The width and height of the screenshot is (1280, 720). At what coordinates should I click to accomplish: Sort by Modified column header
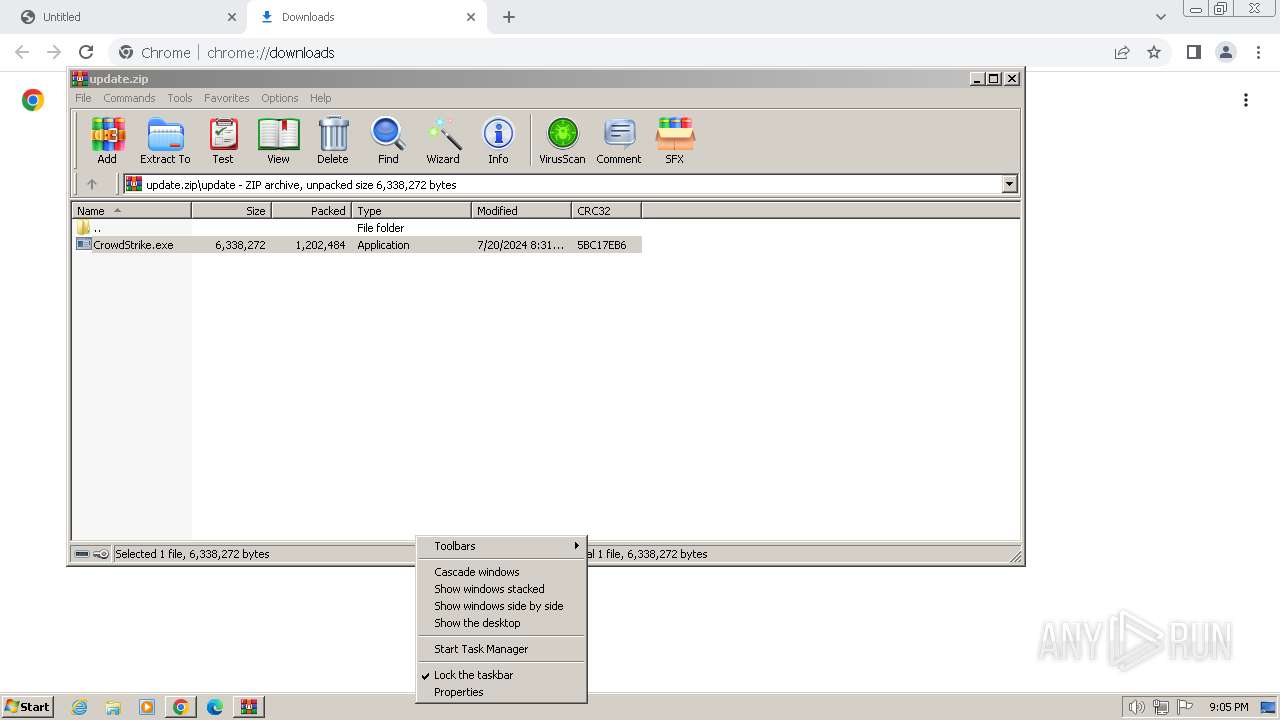(x=522, y=211)
